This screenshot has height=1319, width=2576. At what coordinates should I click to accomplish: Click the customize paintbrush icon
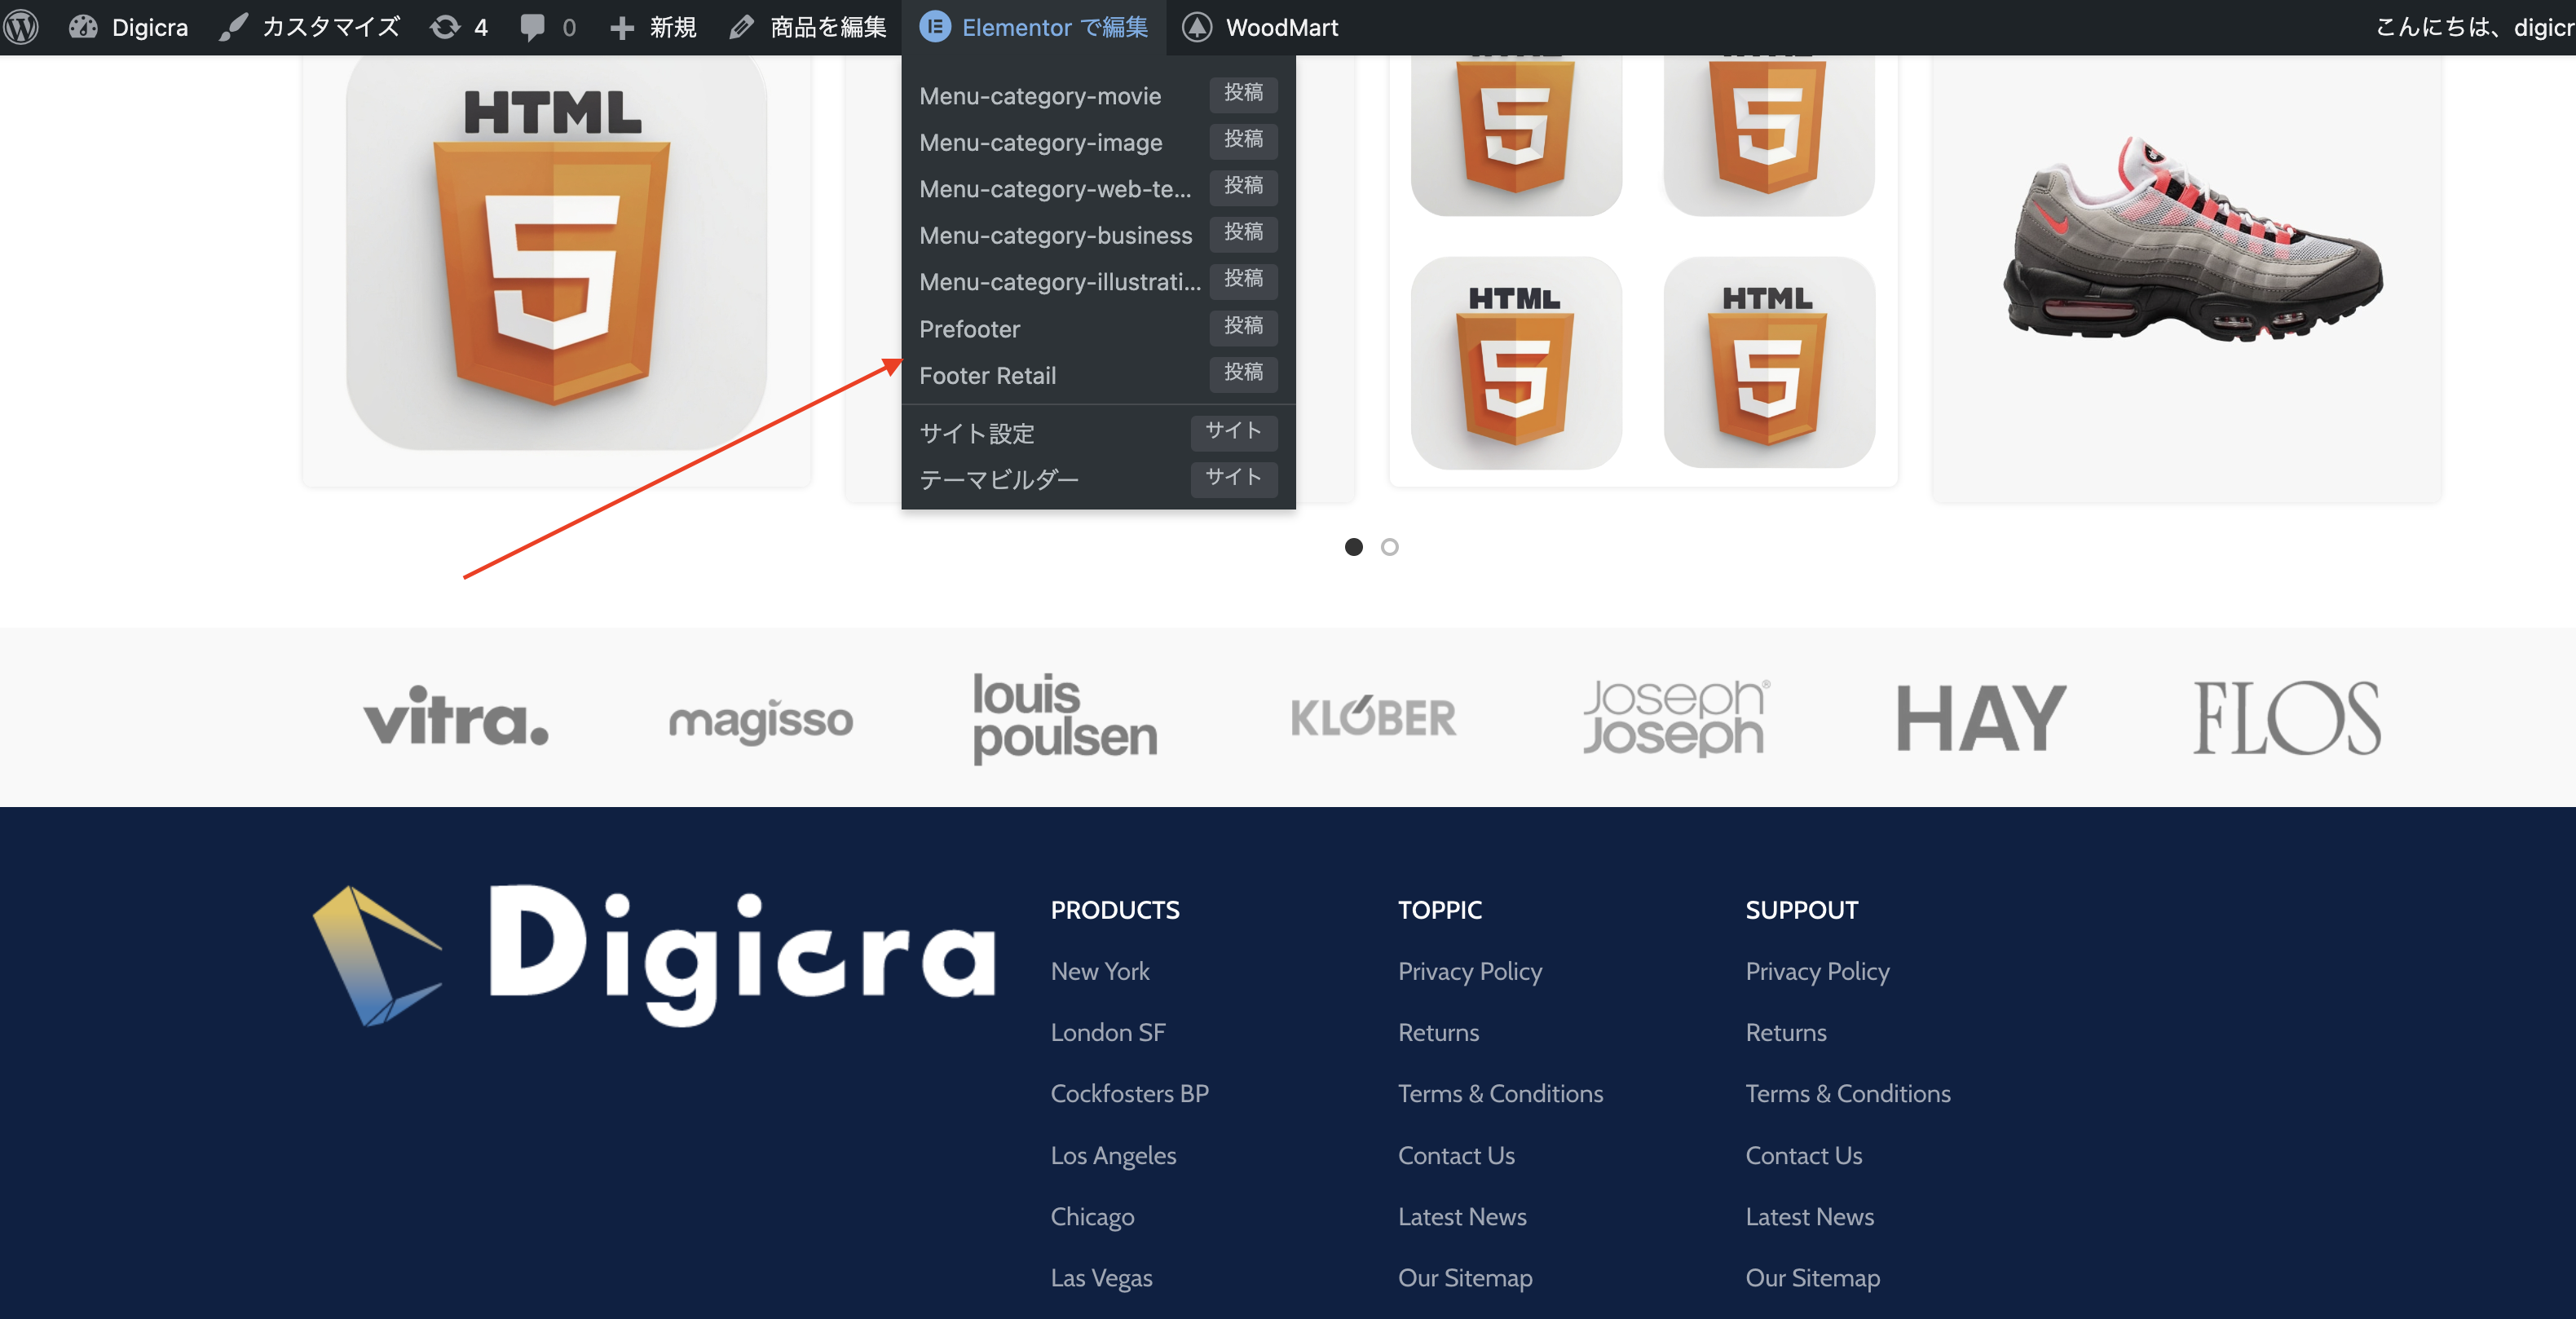click(x=233, y=27)
